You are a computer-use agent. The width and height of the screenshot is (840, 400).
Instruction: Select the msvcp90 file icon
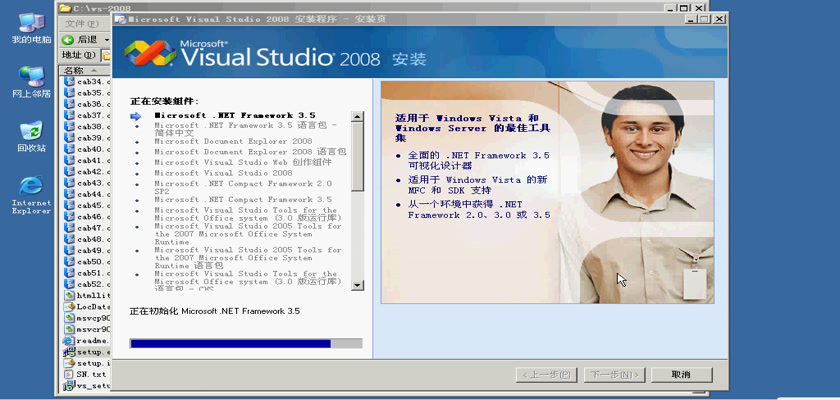click(x=70, y=318)
